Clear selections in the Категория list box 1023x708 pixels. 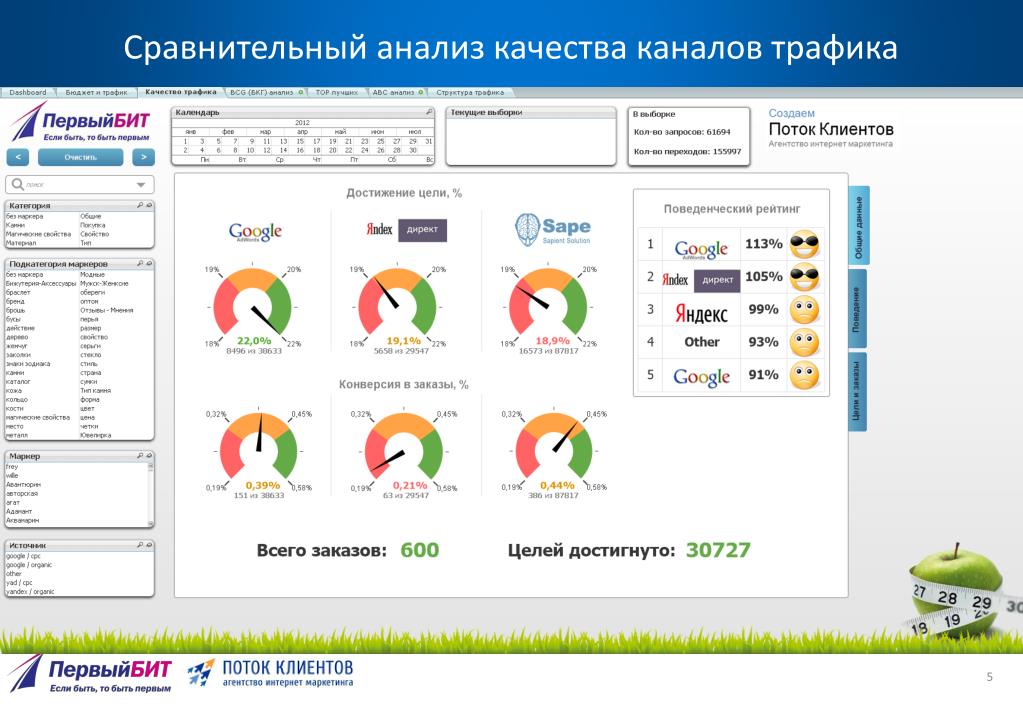click(x=149, y=205)
